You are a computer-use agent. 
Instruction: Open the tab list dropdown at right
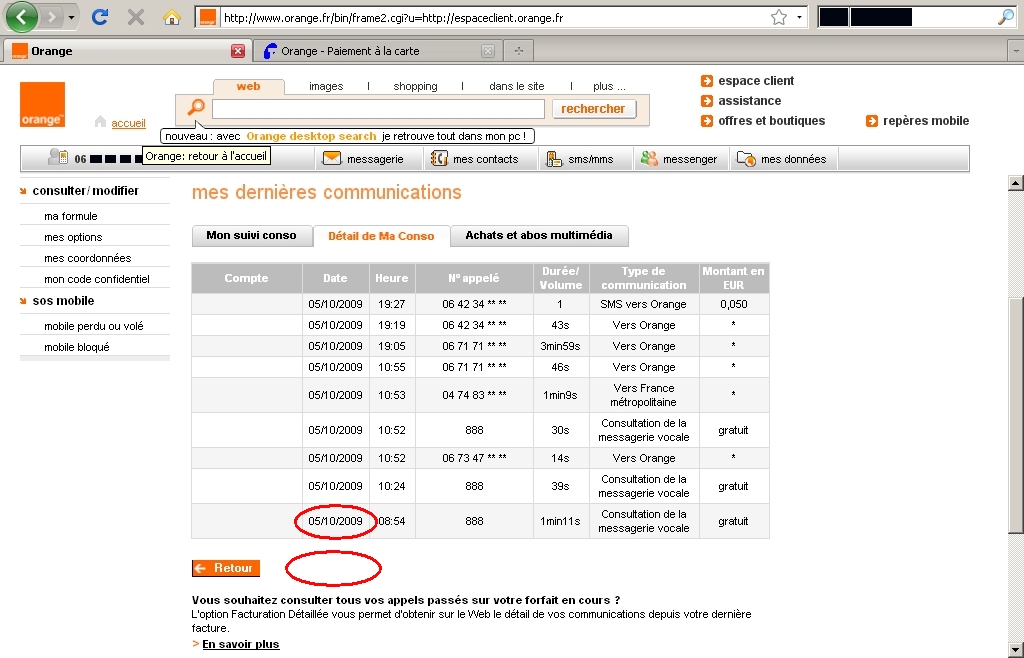[1016, 51]
